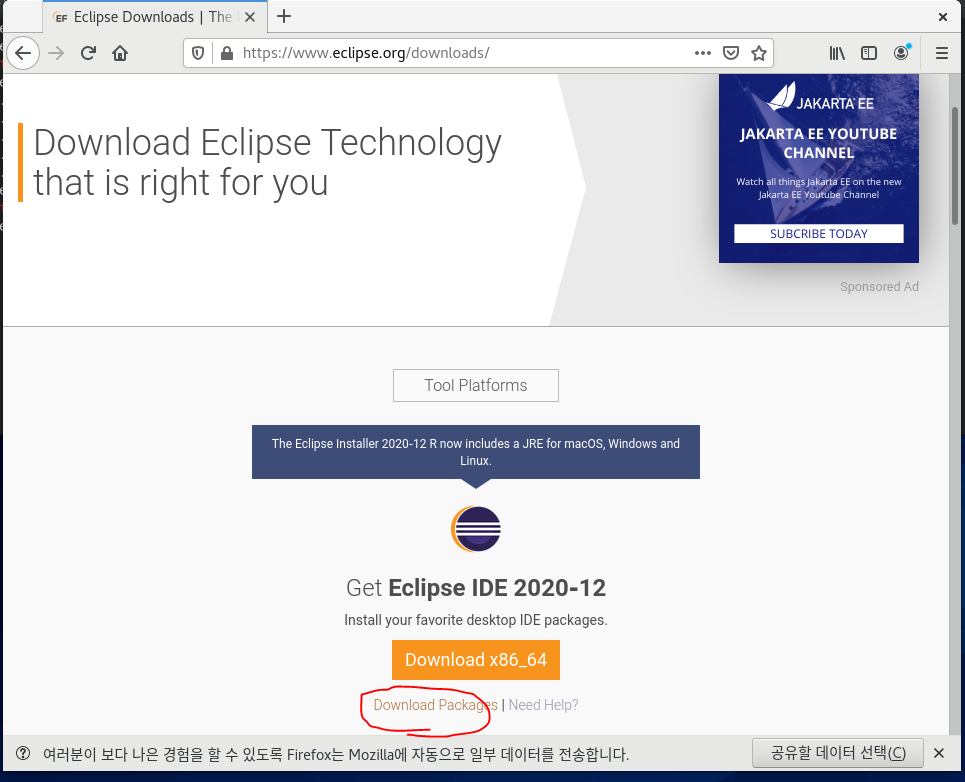Viewport: 965px width, 782px height.
Task: Open the tracking protection shield icon
Action: pyautogui.click(x=198, y=54)
